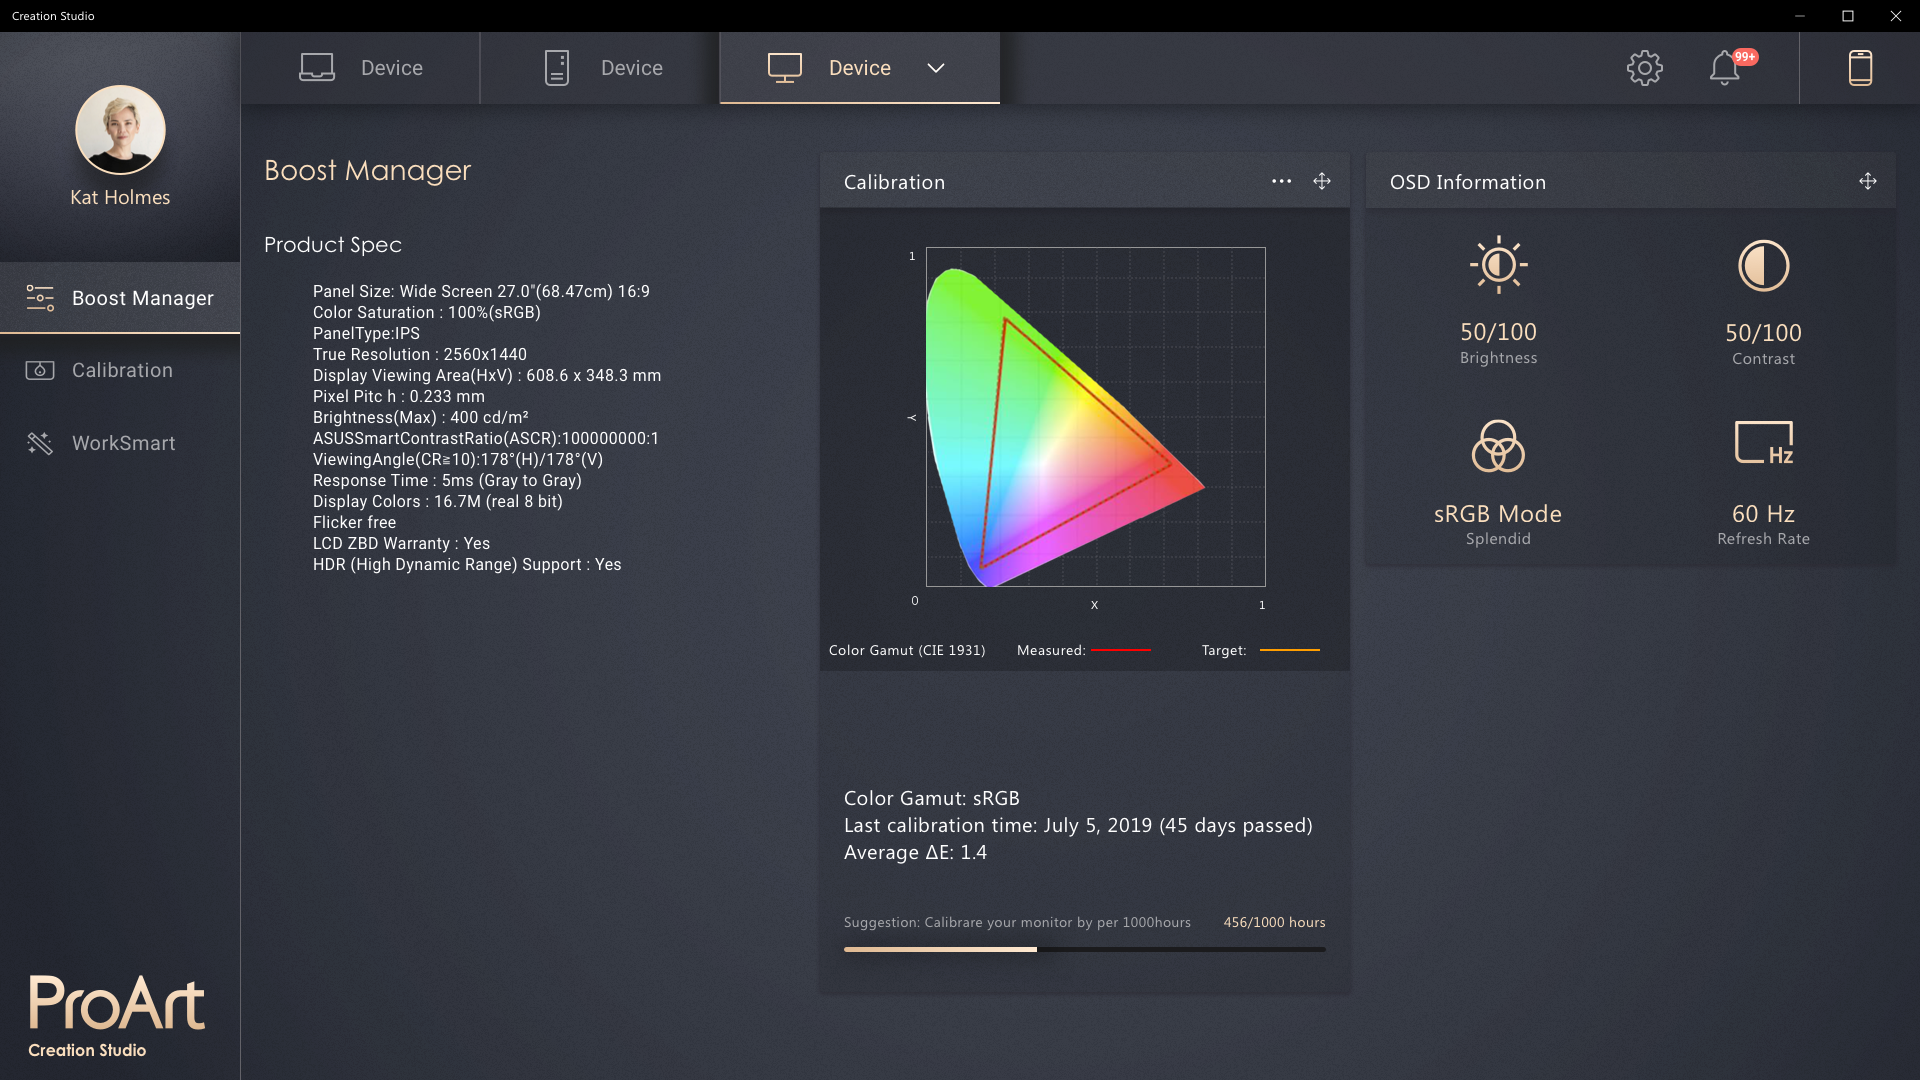Viewport: 1920px width, 1080px height.
Task: Click the Measured red legend line
Action: point(1122,650)
